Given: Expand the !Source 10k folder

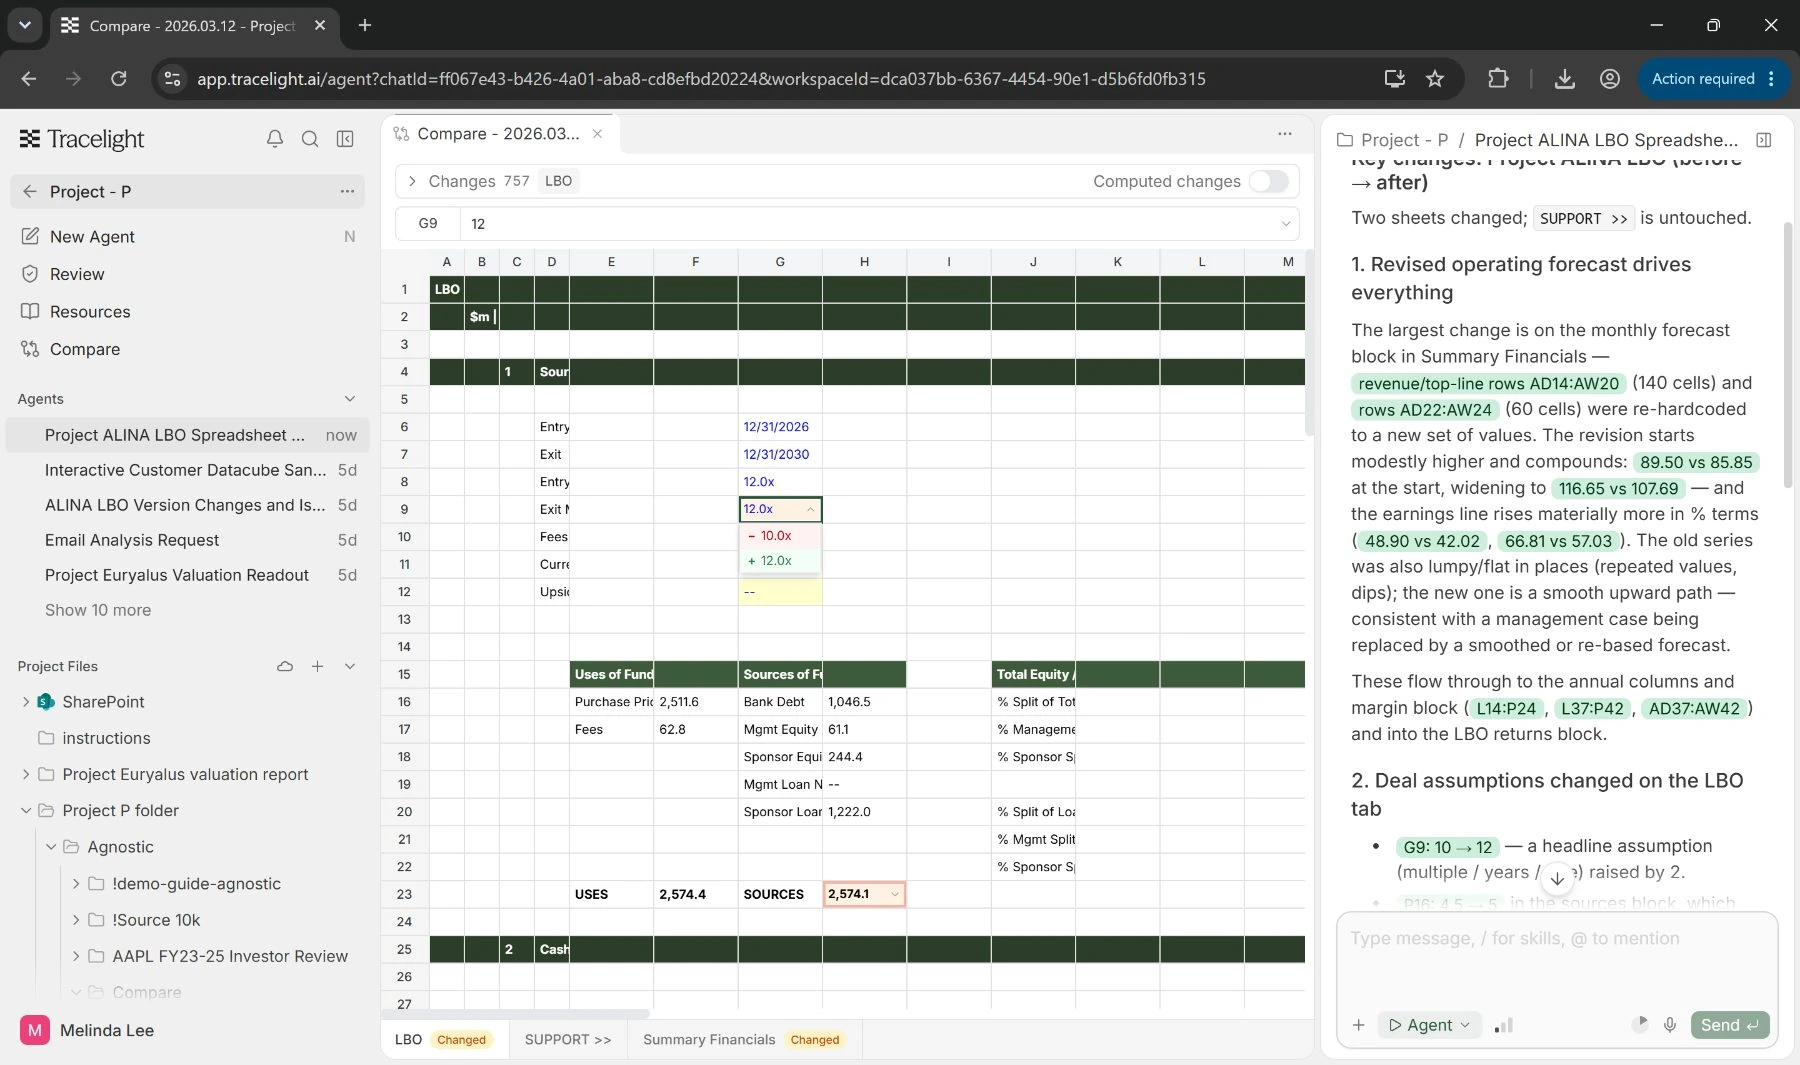Looking at the screenshot, I should (x=76, y=920).
